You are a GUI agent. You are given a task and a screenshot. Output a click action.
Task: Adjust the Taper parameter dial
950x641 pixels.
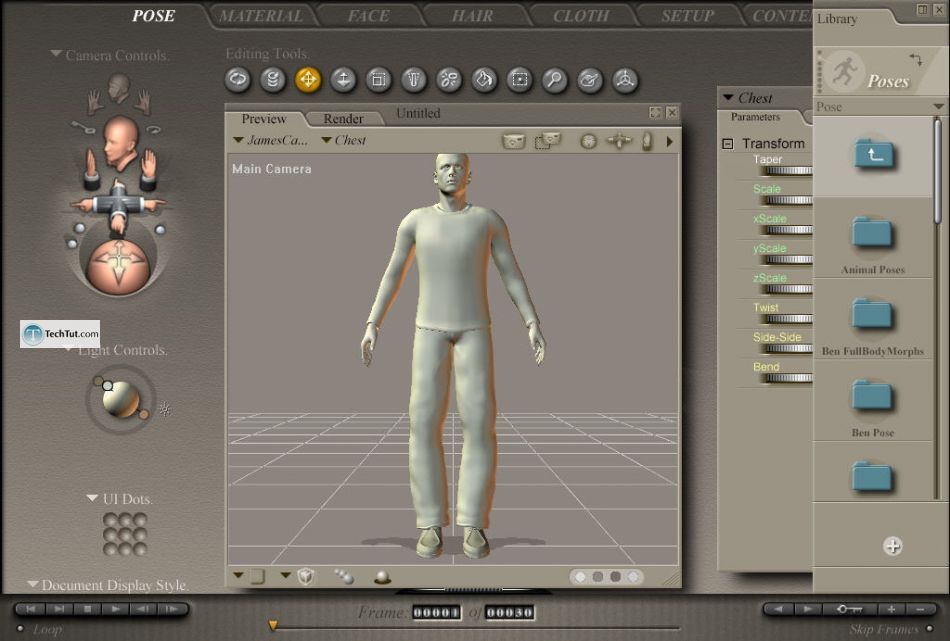tap(786, 170)
